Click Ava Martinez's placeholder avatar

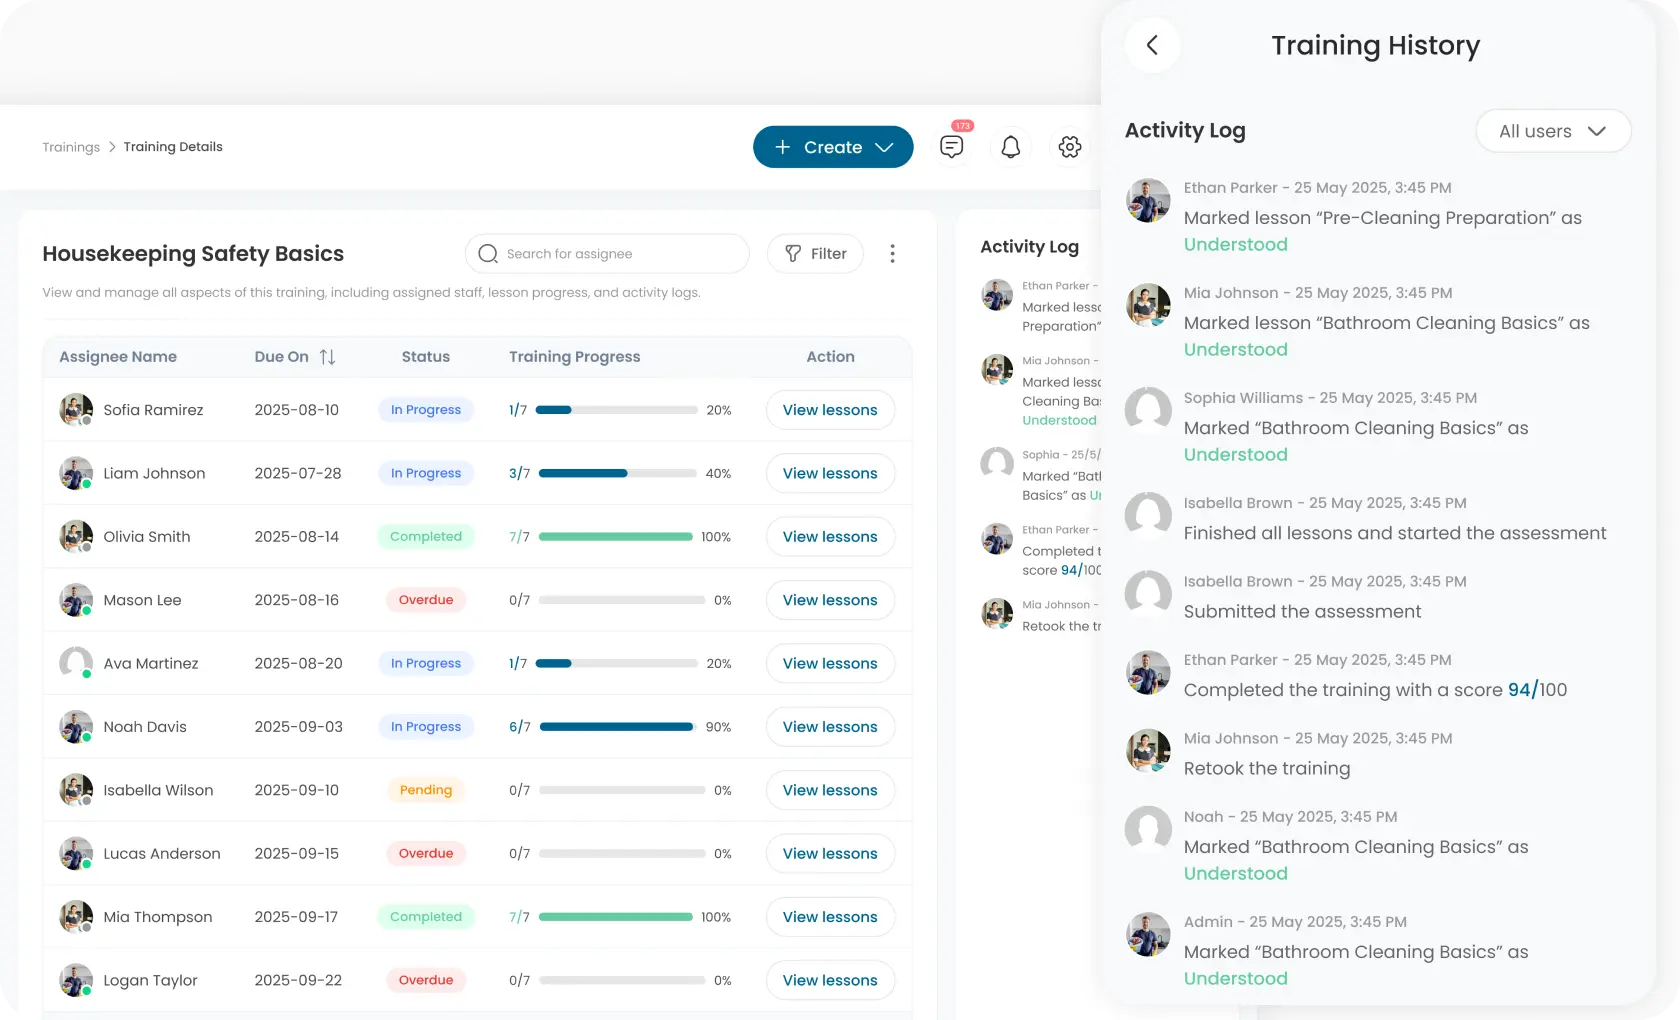(75, 662)
